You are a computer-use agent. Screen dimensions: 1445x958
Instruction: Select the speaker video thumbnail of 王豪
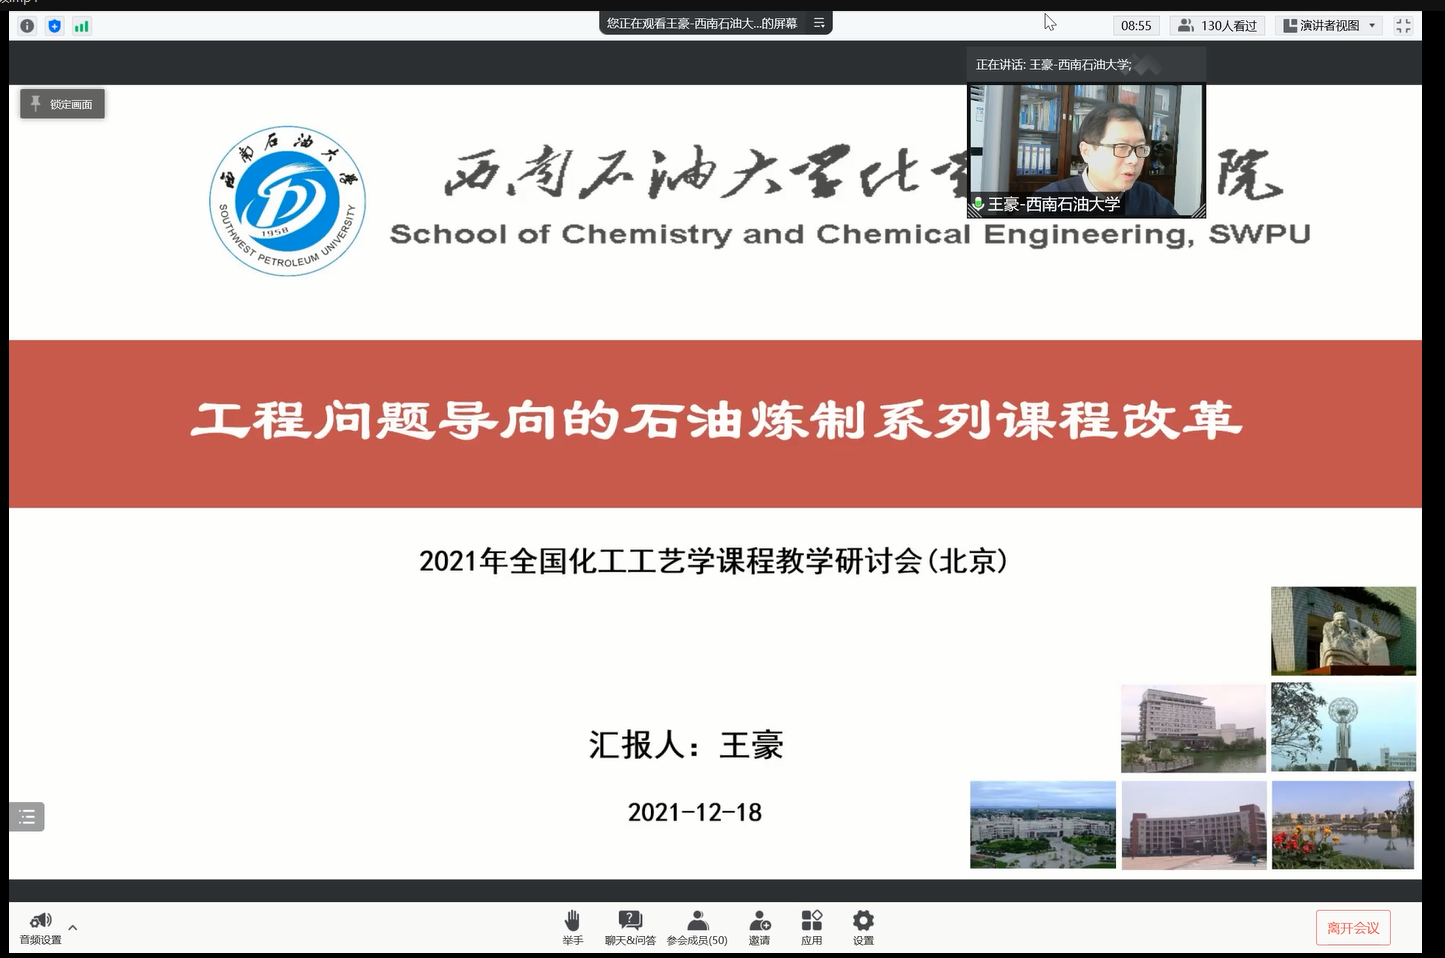point(1086,150)
